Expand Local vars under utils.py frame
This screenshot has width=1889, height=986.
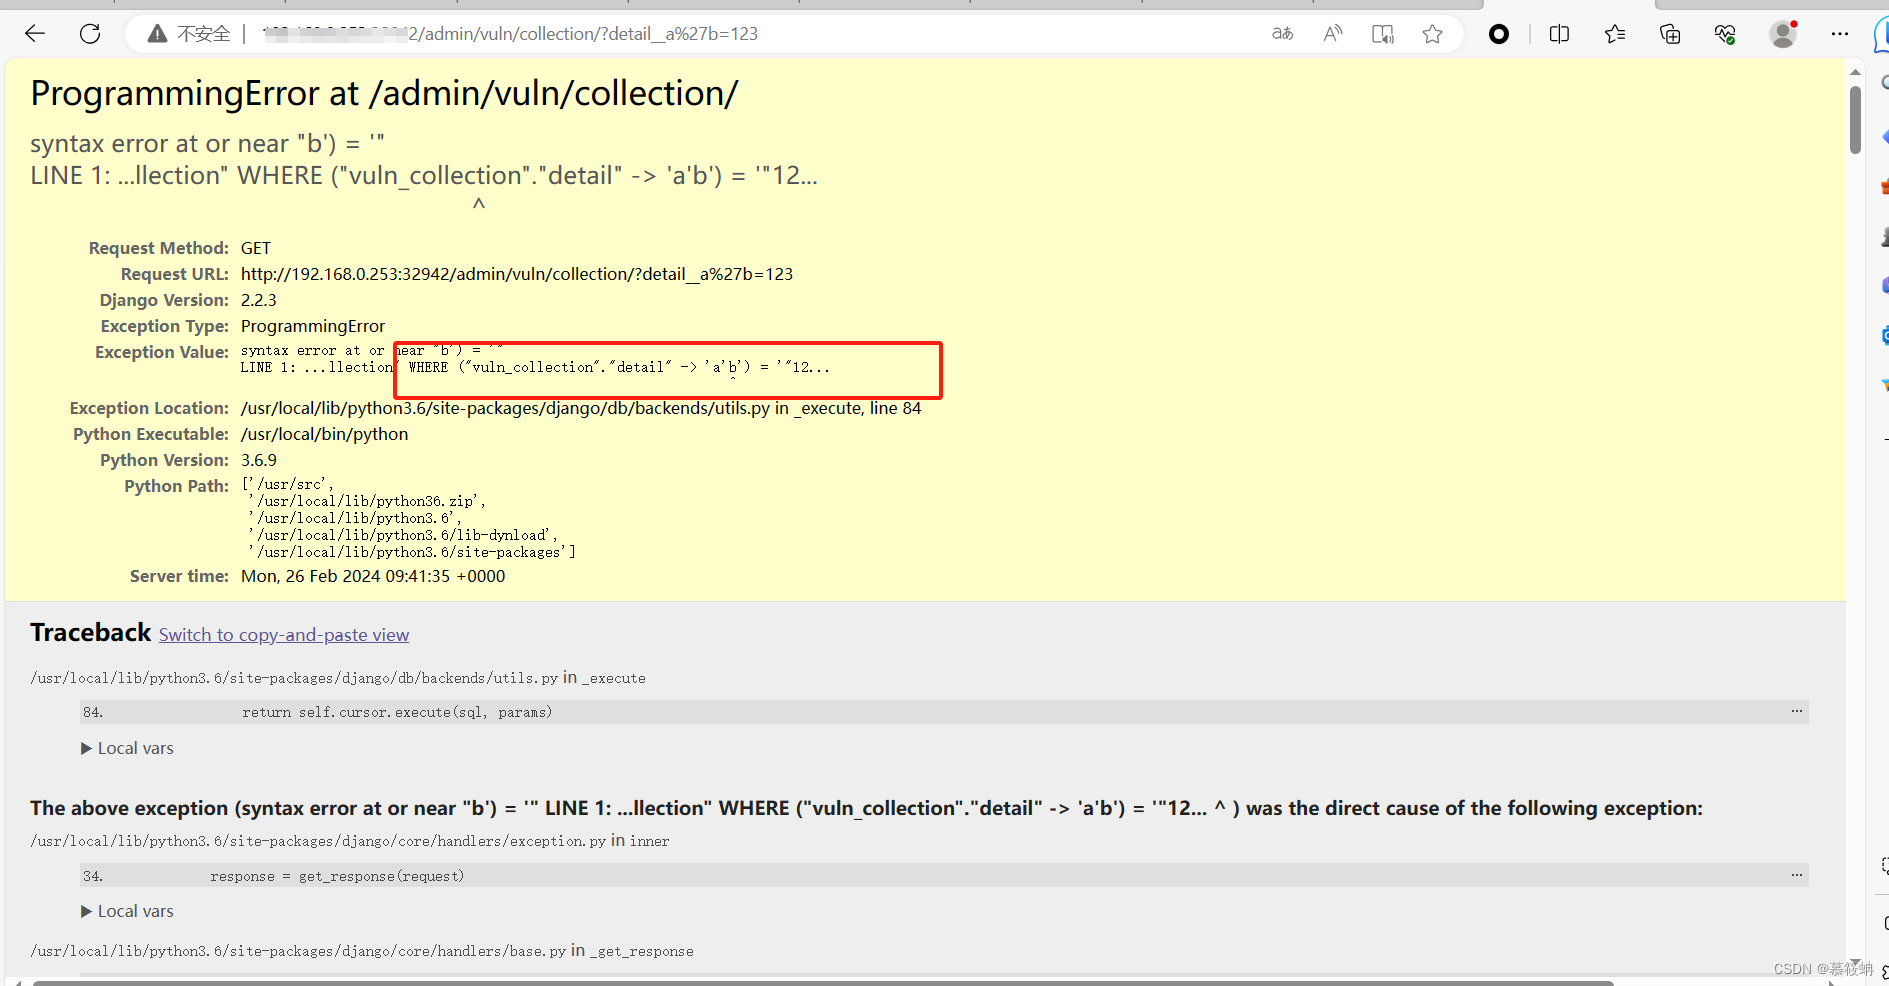pos(127,747)
